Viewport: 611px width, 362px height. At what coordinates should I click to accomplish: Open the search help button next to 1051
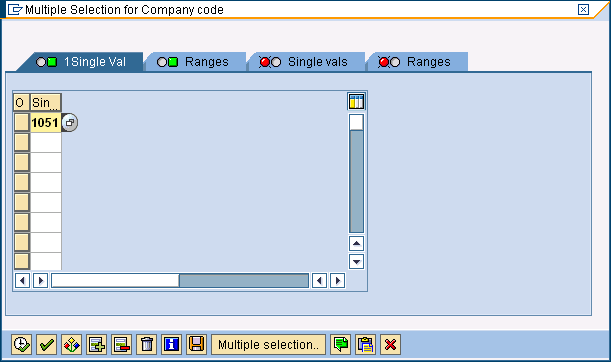[70, 123]
